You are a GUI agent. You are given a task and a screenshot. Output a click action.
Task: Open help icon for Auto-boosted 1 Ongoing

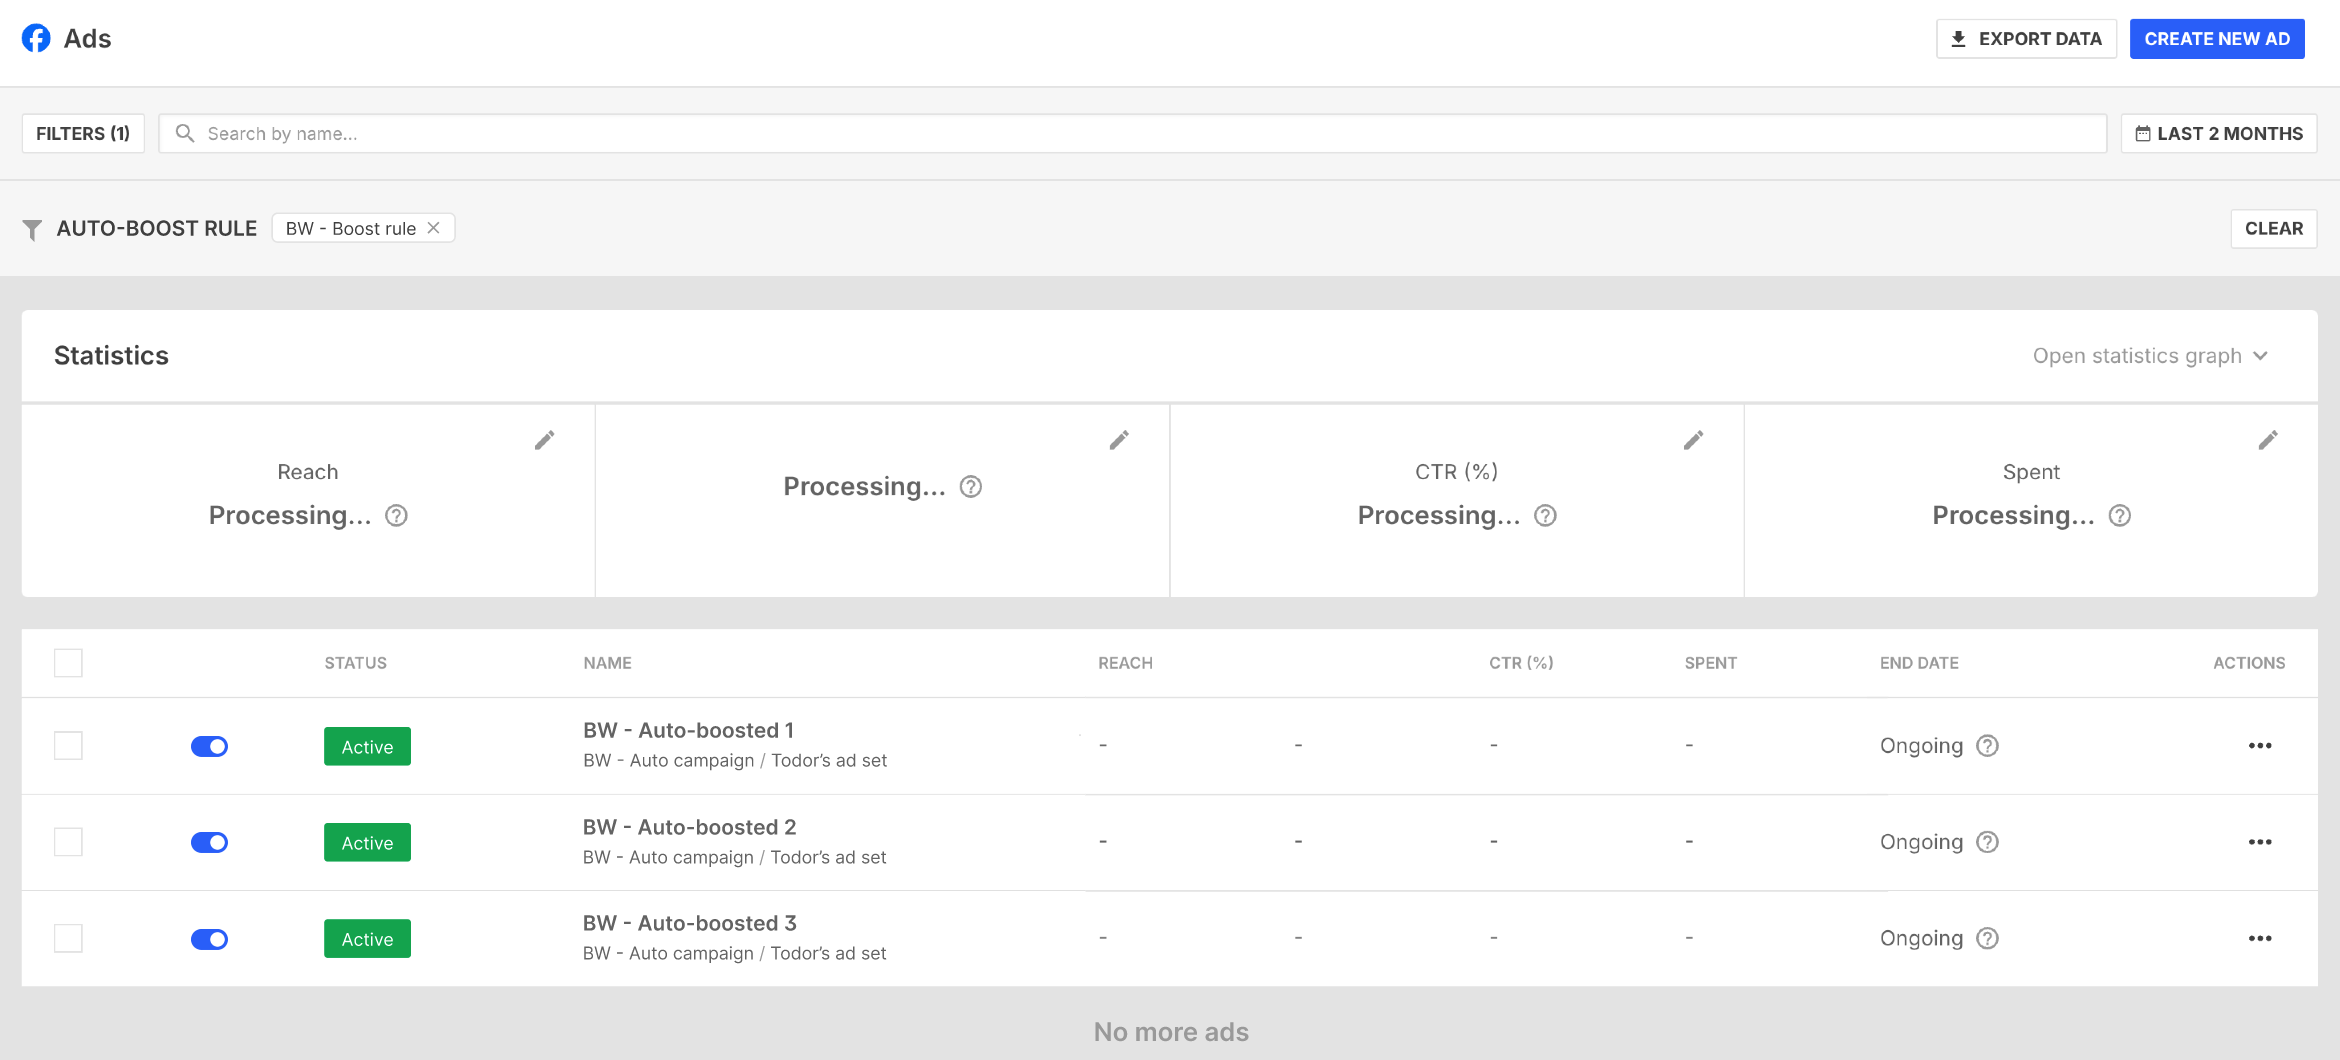tap(1987, 746)
